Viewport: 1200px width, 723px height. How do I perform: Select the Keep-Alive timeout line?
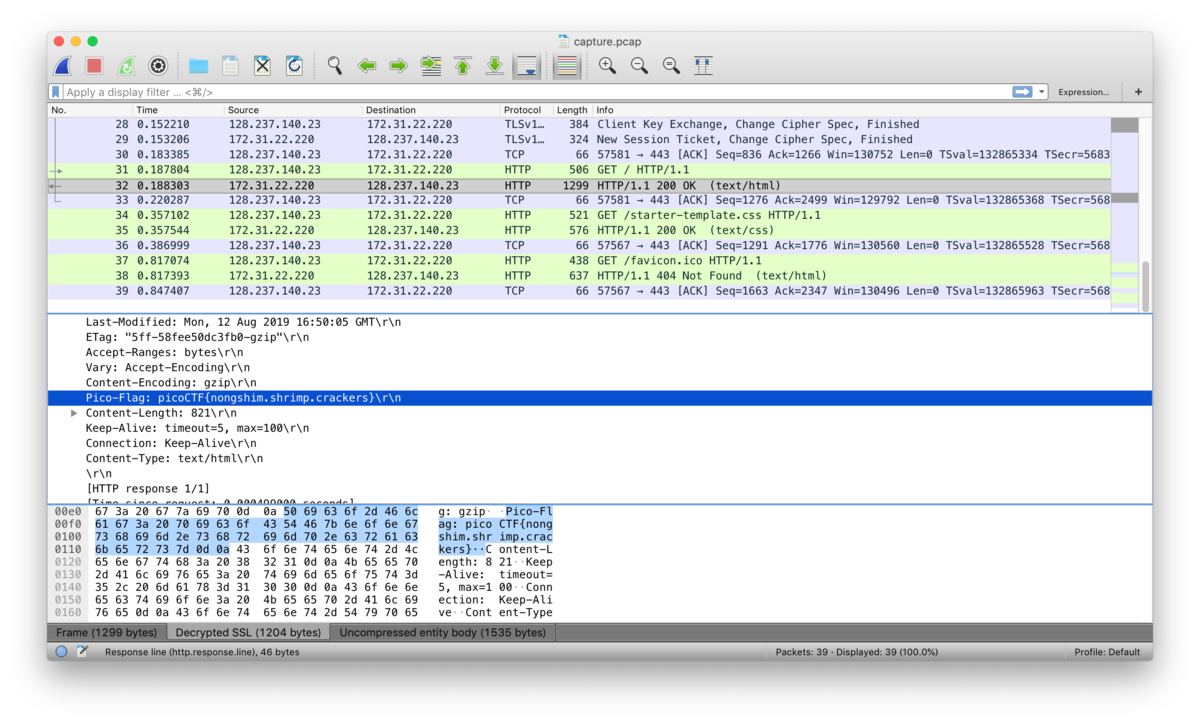600,428
